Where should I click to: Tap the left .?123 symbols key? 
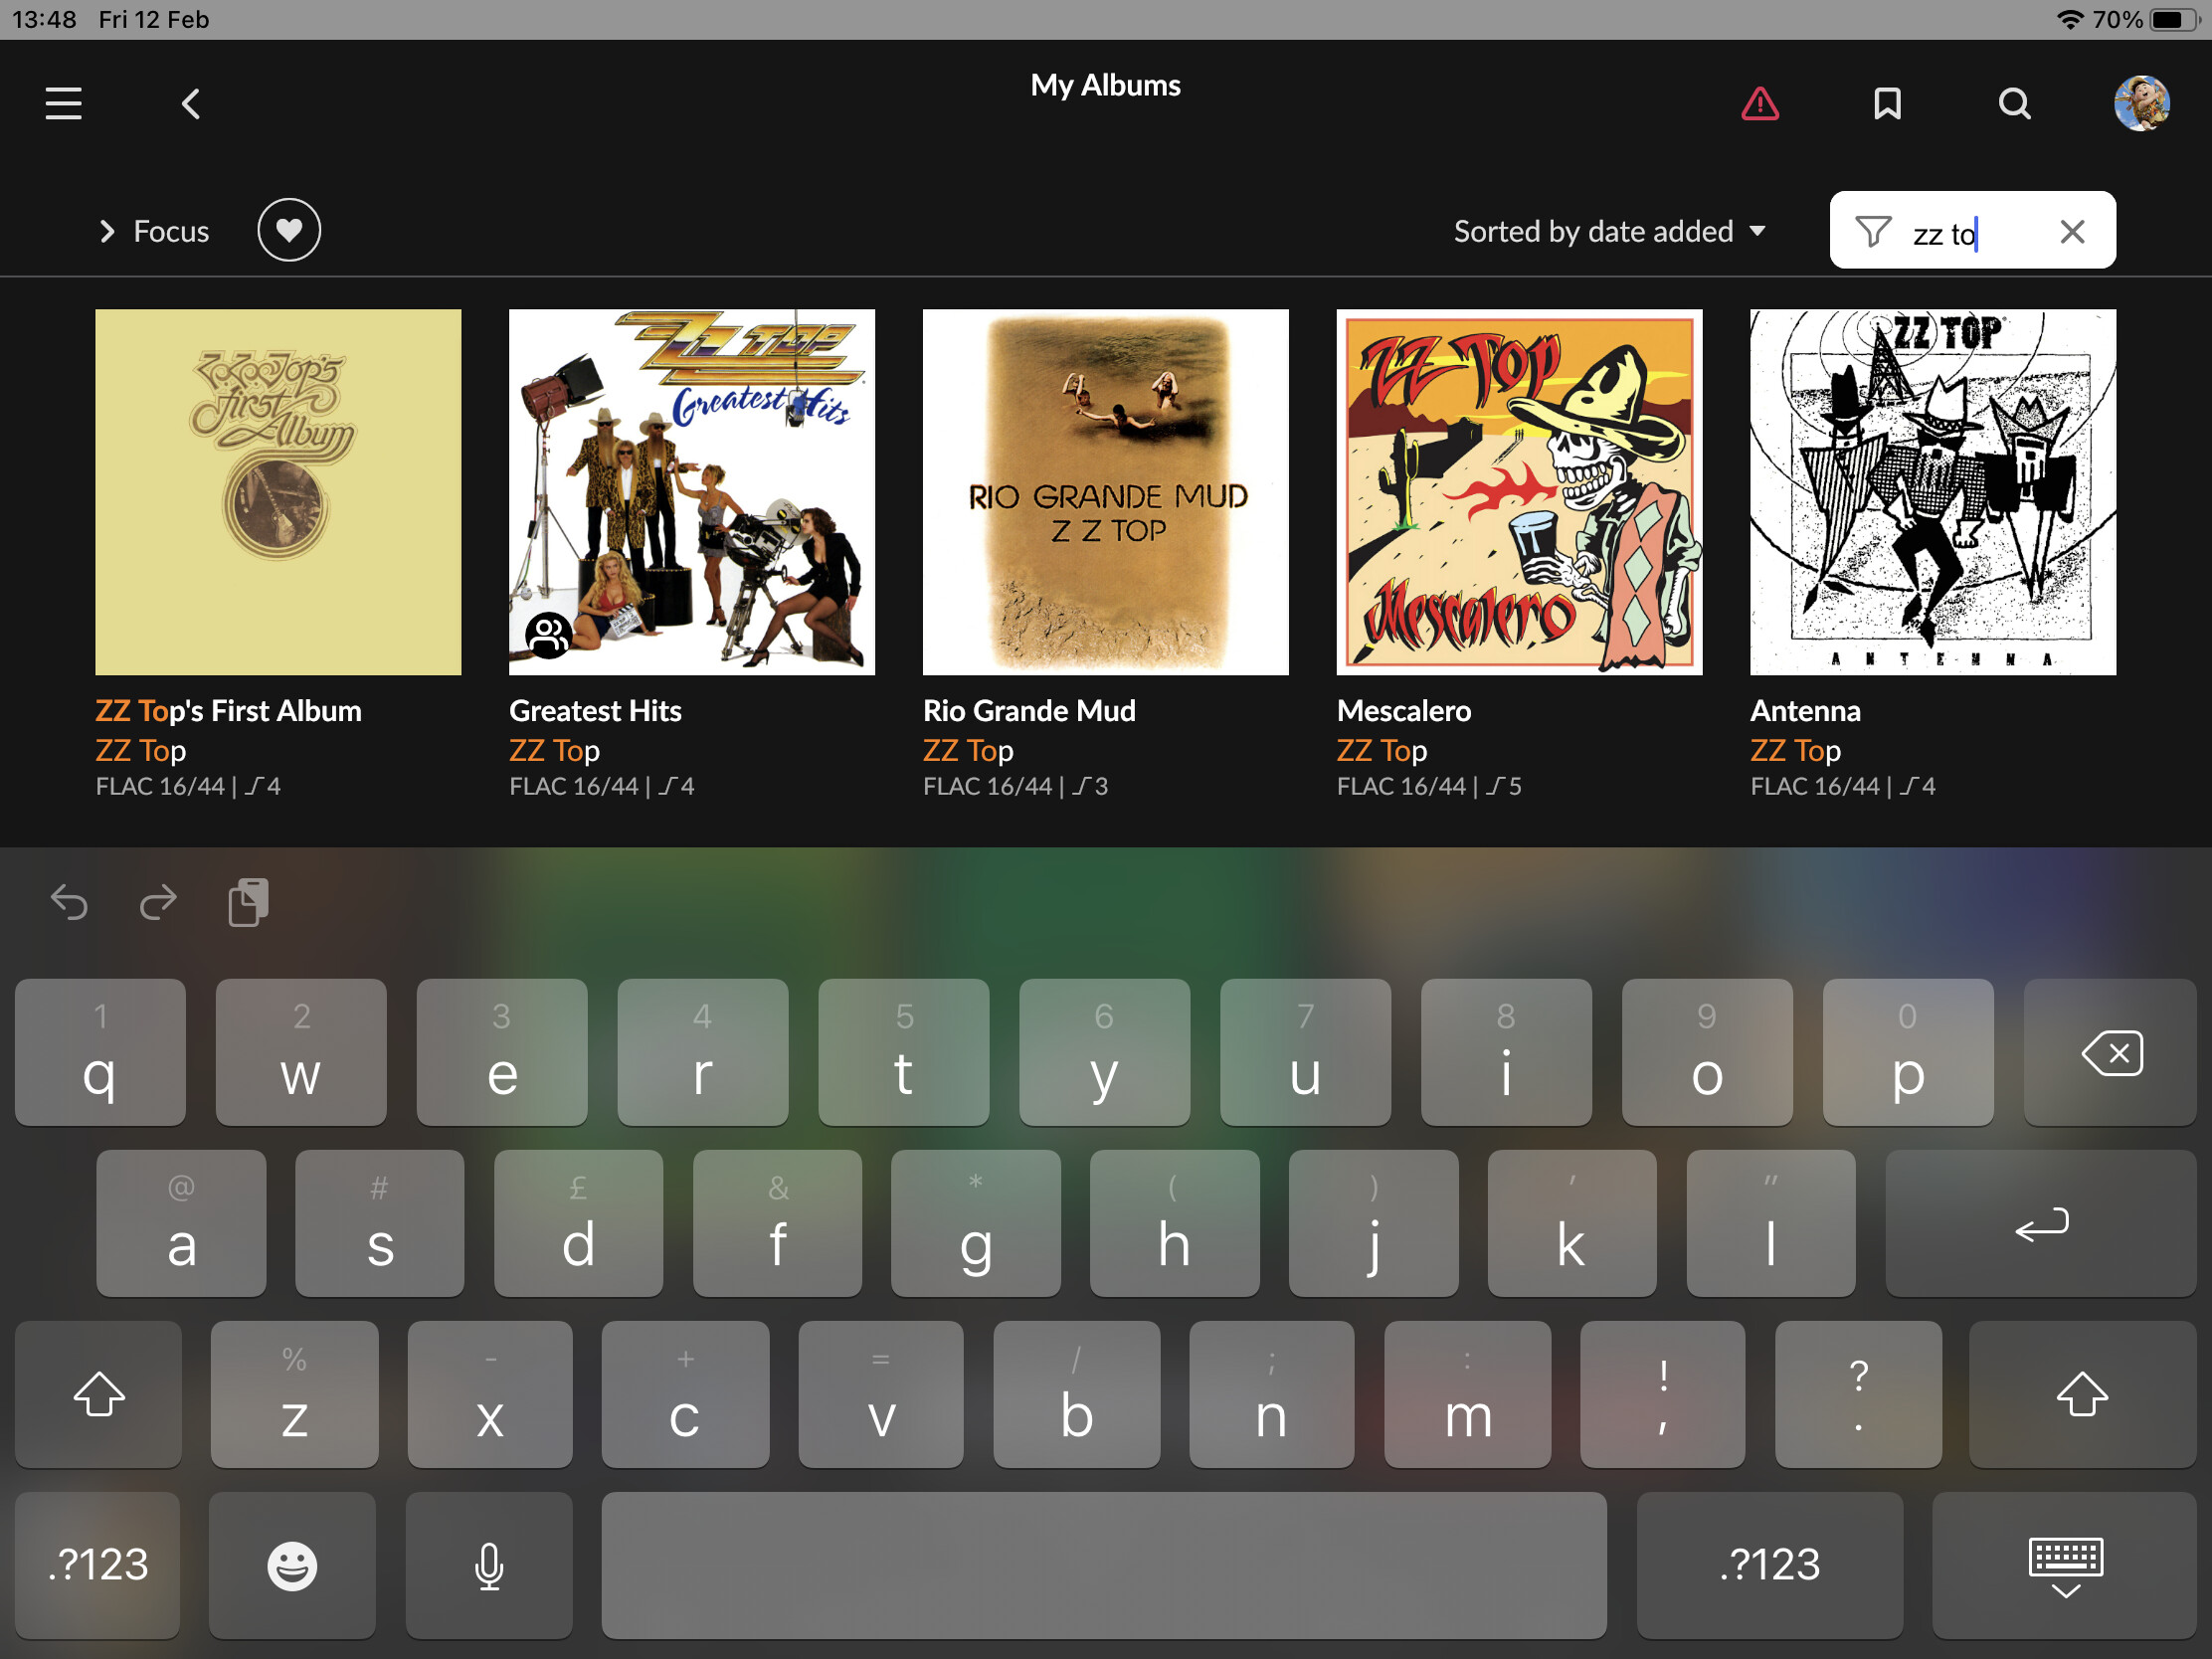(x=98, y=1566)
